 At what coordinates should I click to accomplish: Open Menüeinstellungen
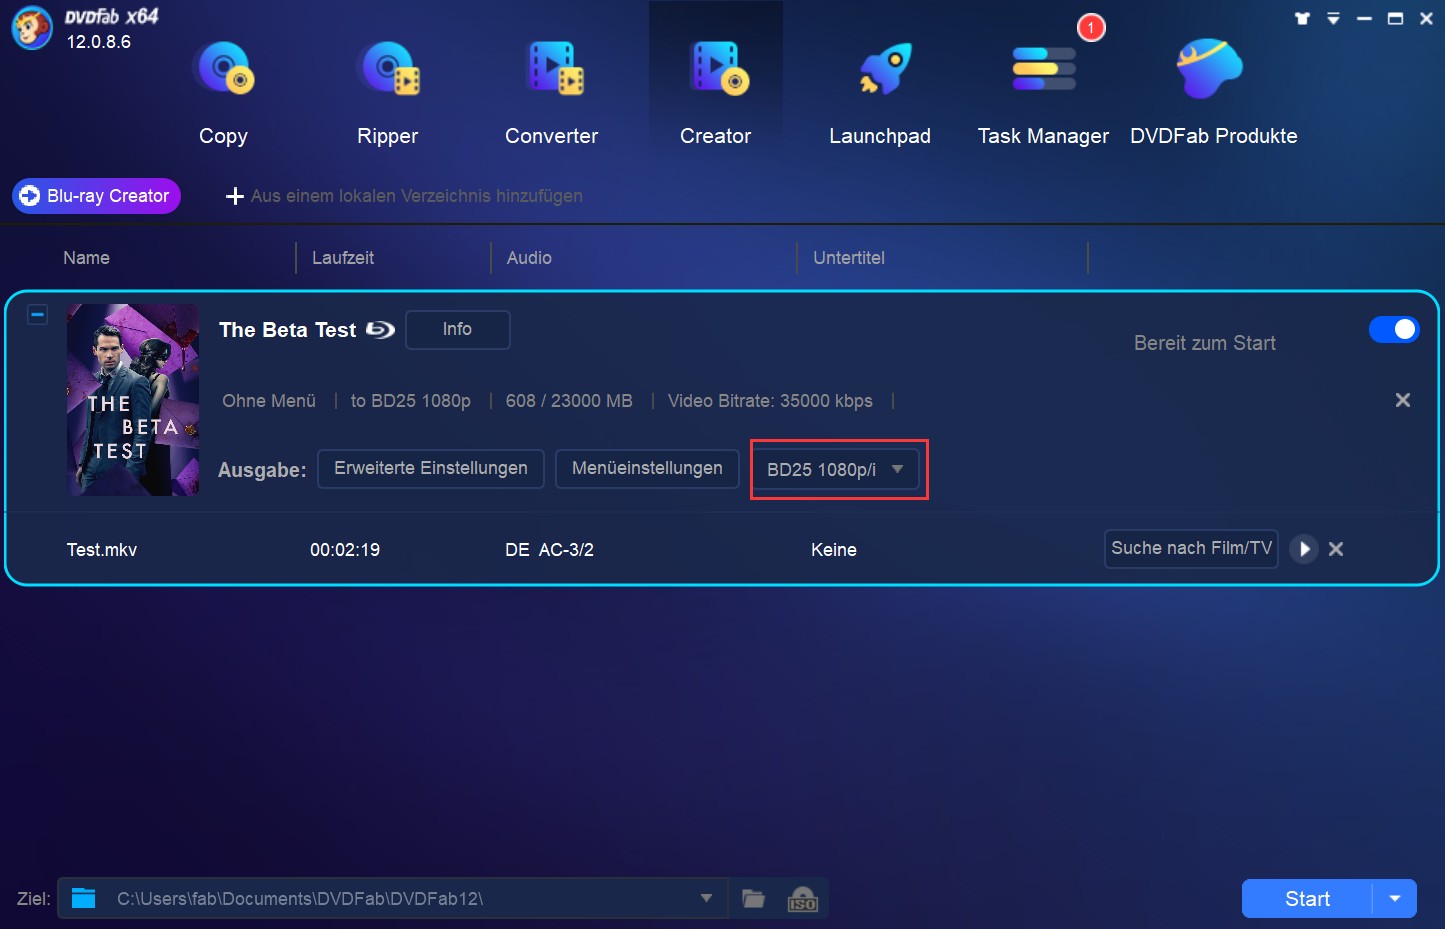(647, 469)
